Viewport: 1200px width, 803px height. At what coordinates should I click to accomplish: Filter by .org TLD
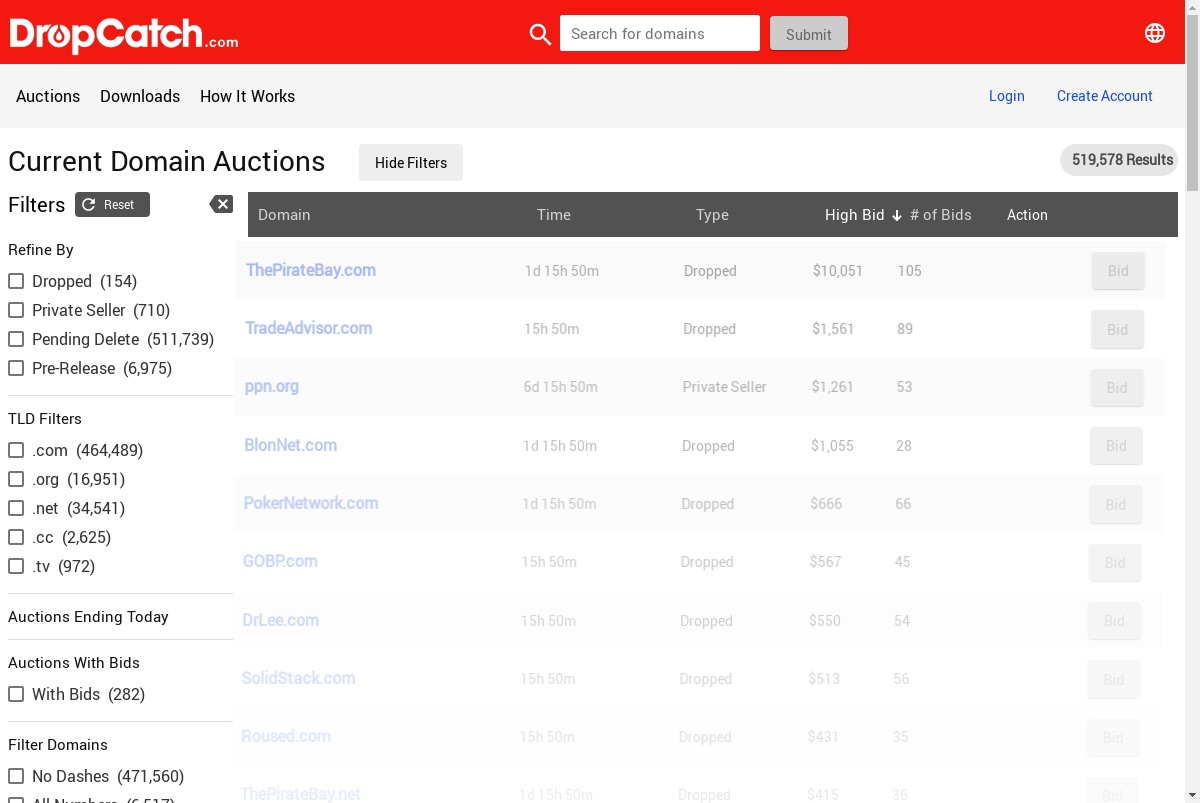(16, 479)
